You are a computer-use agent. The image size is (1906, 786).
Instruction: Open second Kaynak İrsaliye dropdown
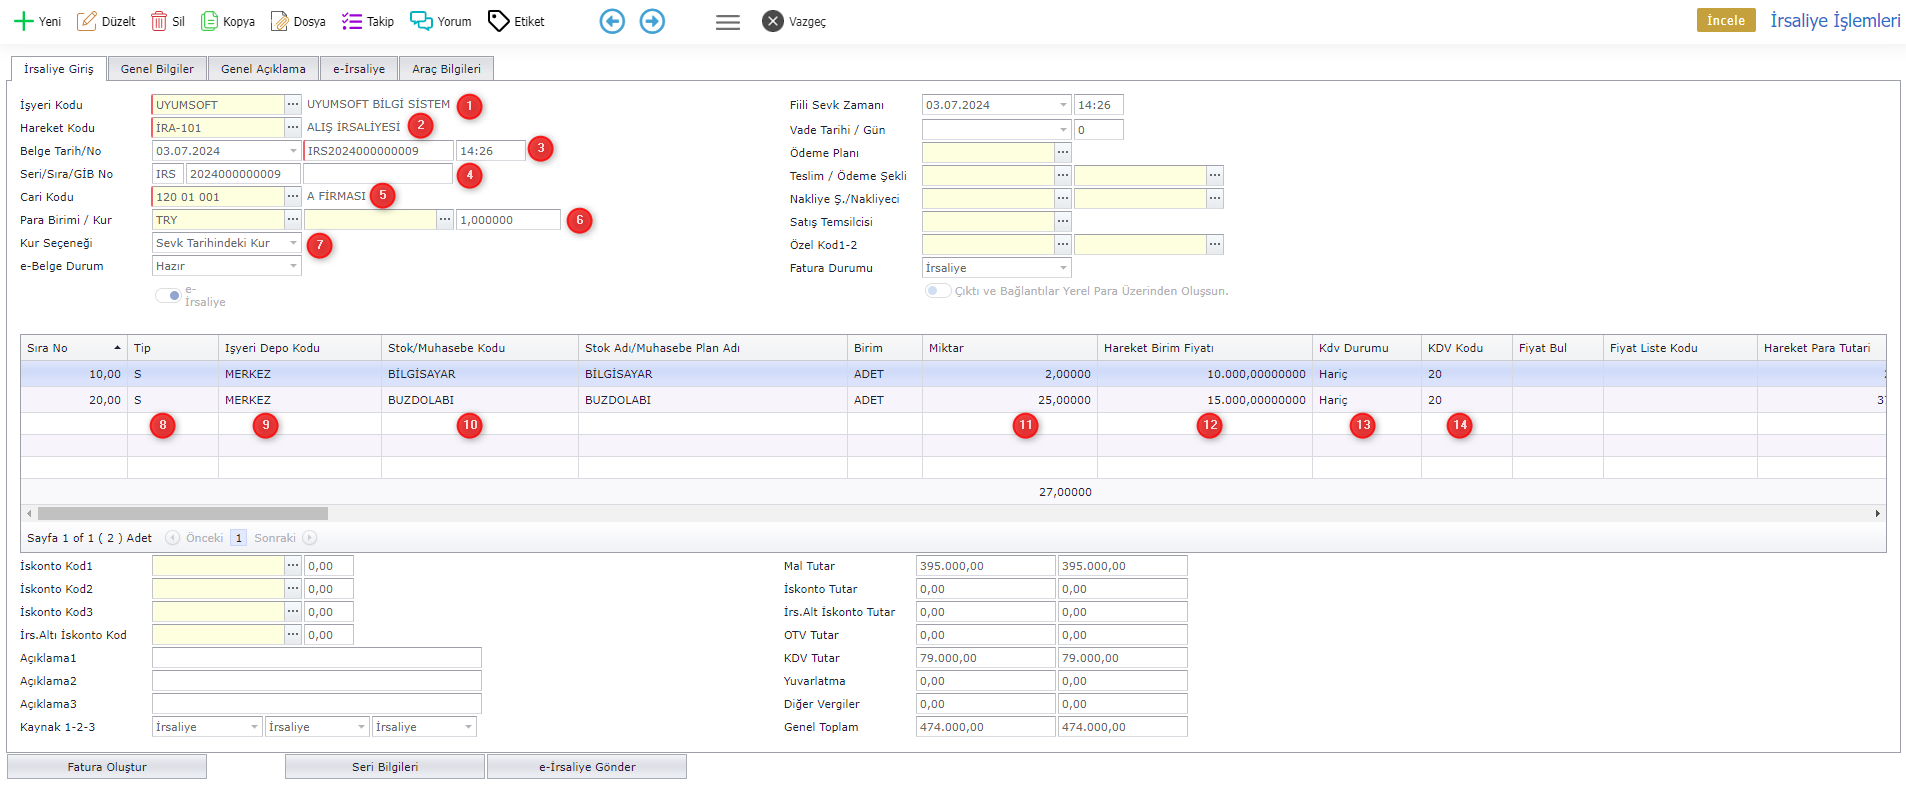(x=362, y=727)
